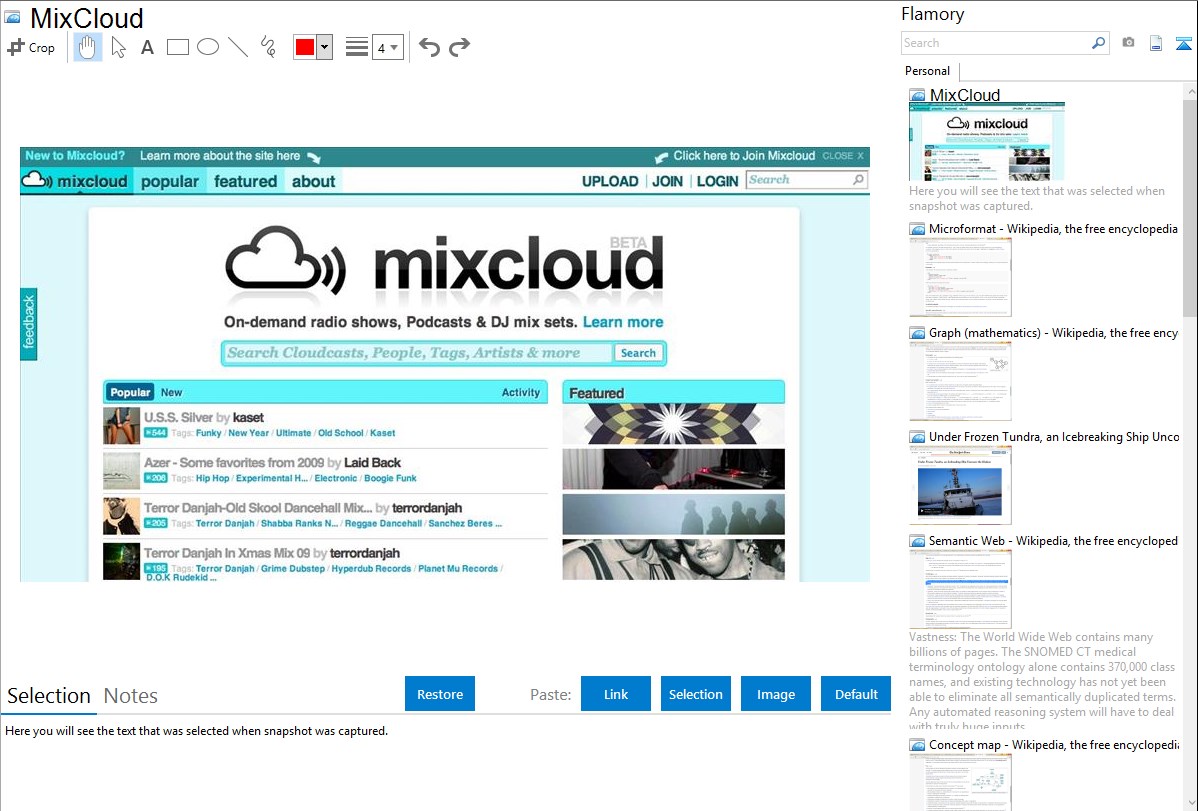1198x811 pixels.
Task: Select the straight line tool
Action: coord(238,47)
